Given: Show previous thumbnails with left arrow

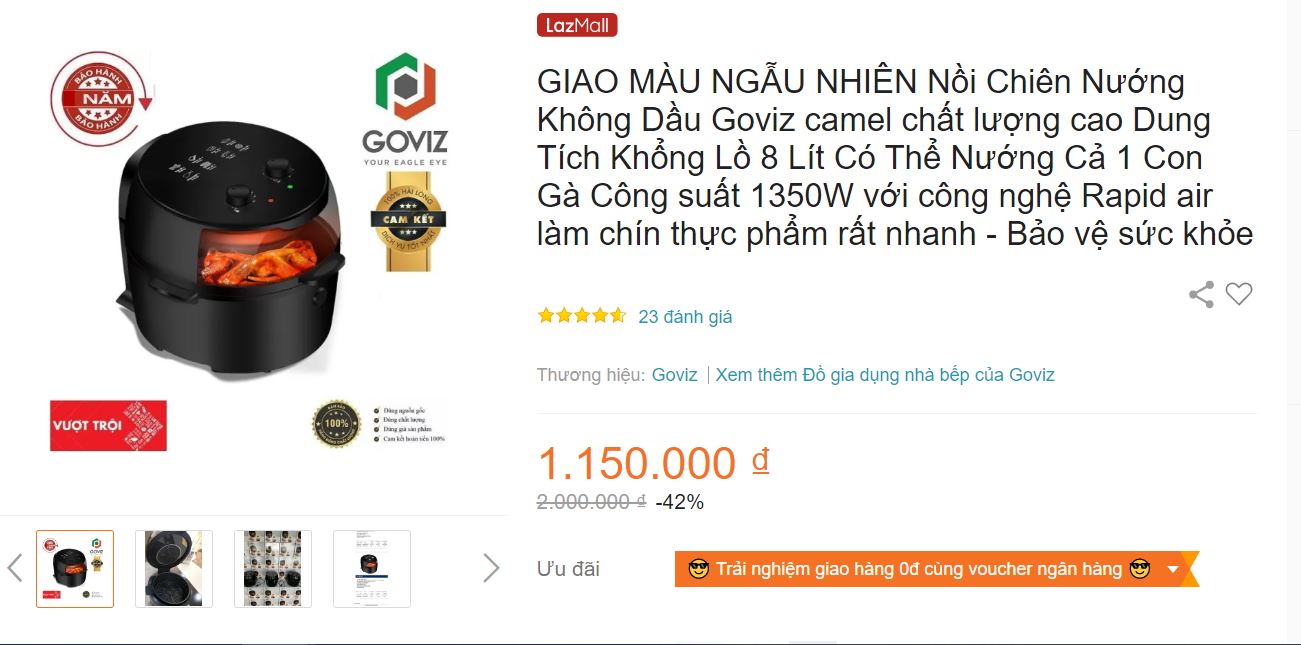Looking at the screenshot, I should point(15,568).
